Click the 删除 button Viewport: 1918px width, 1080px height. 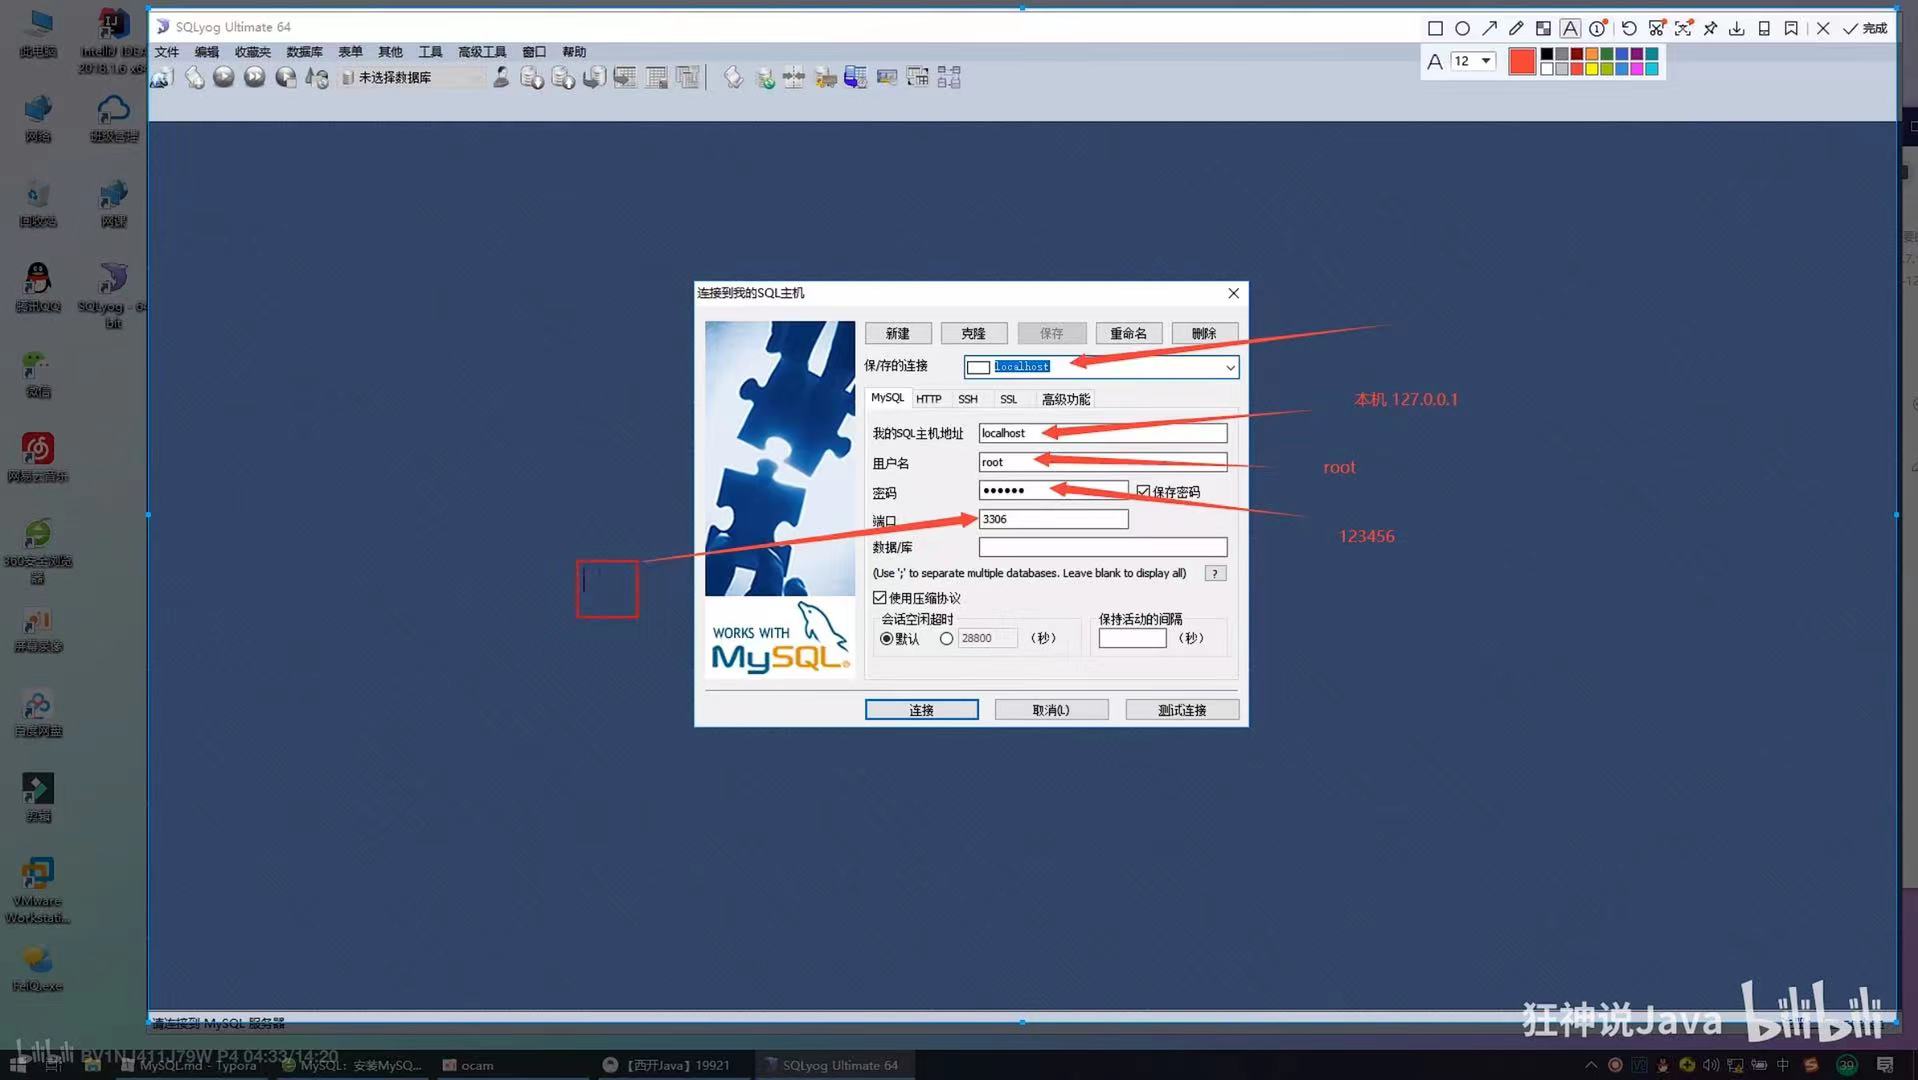click(1205, 333)
